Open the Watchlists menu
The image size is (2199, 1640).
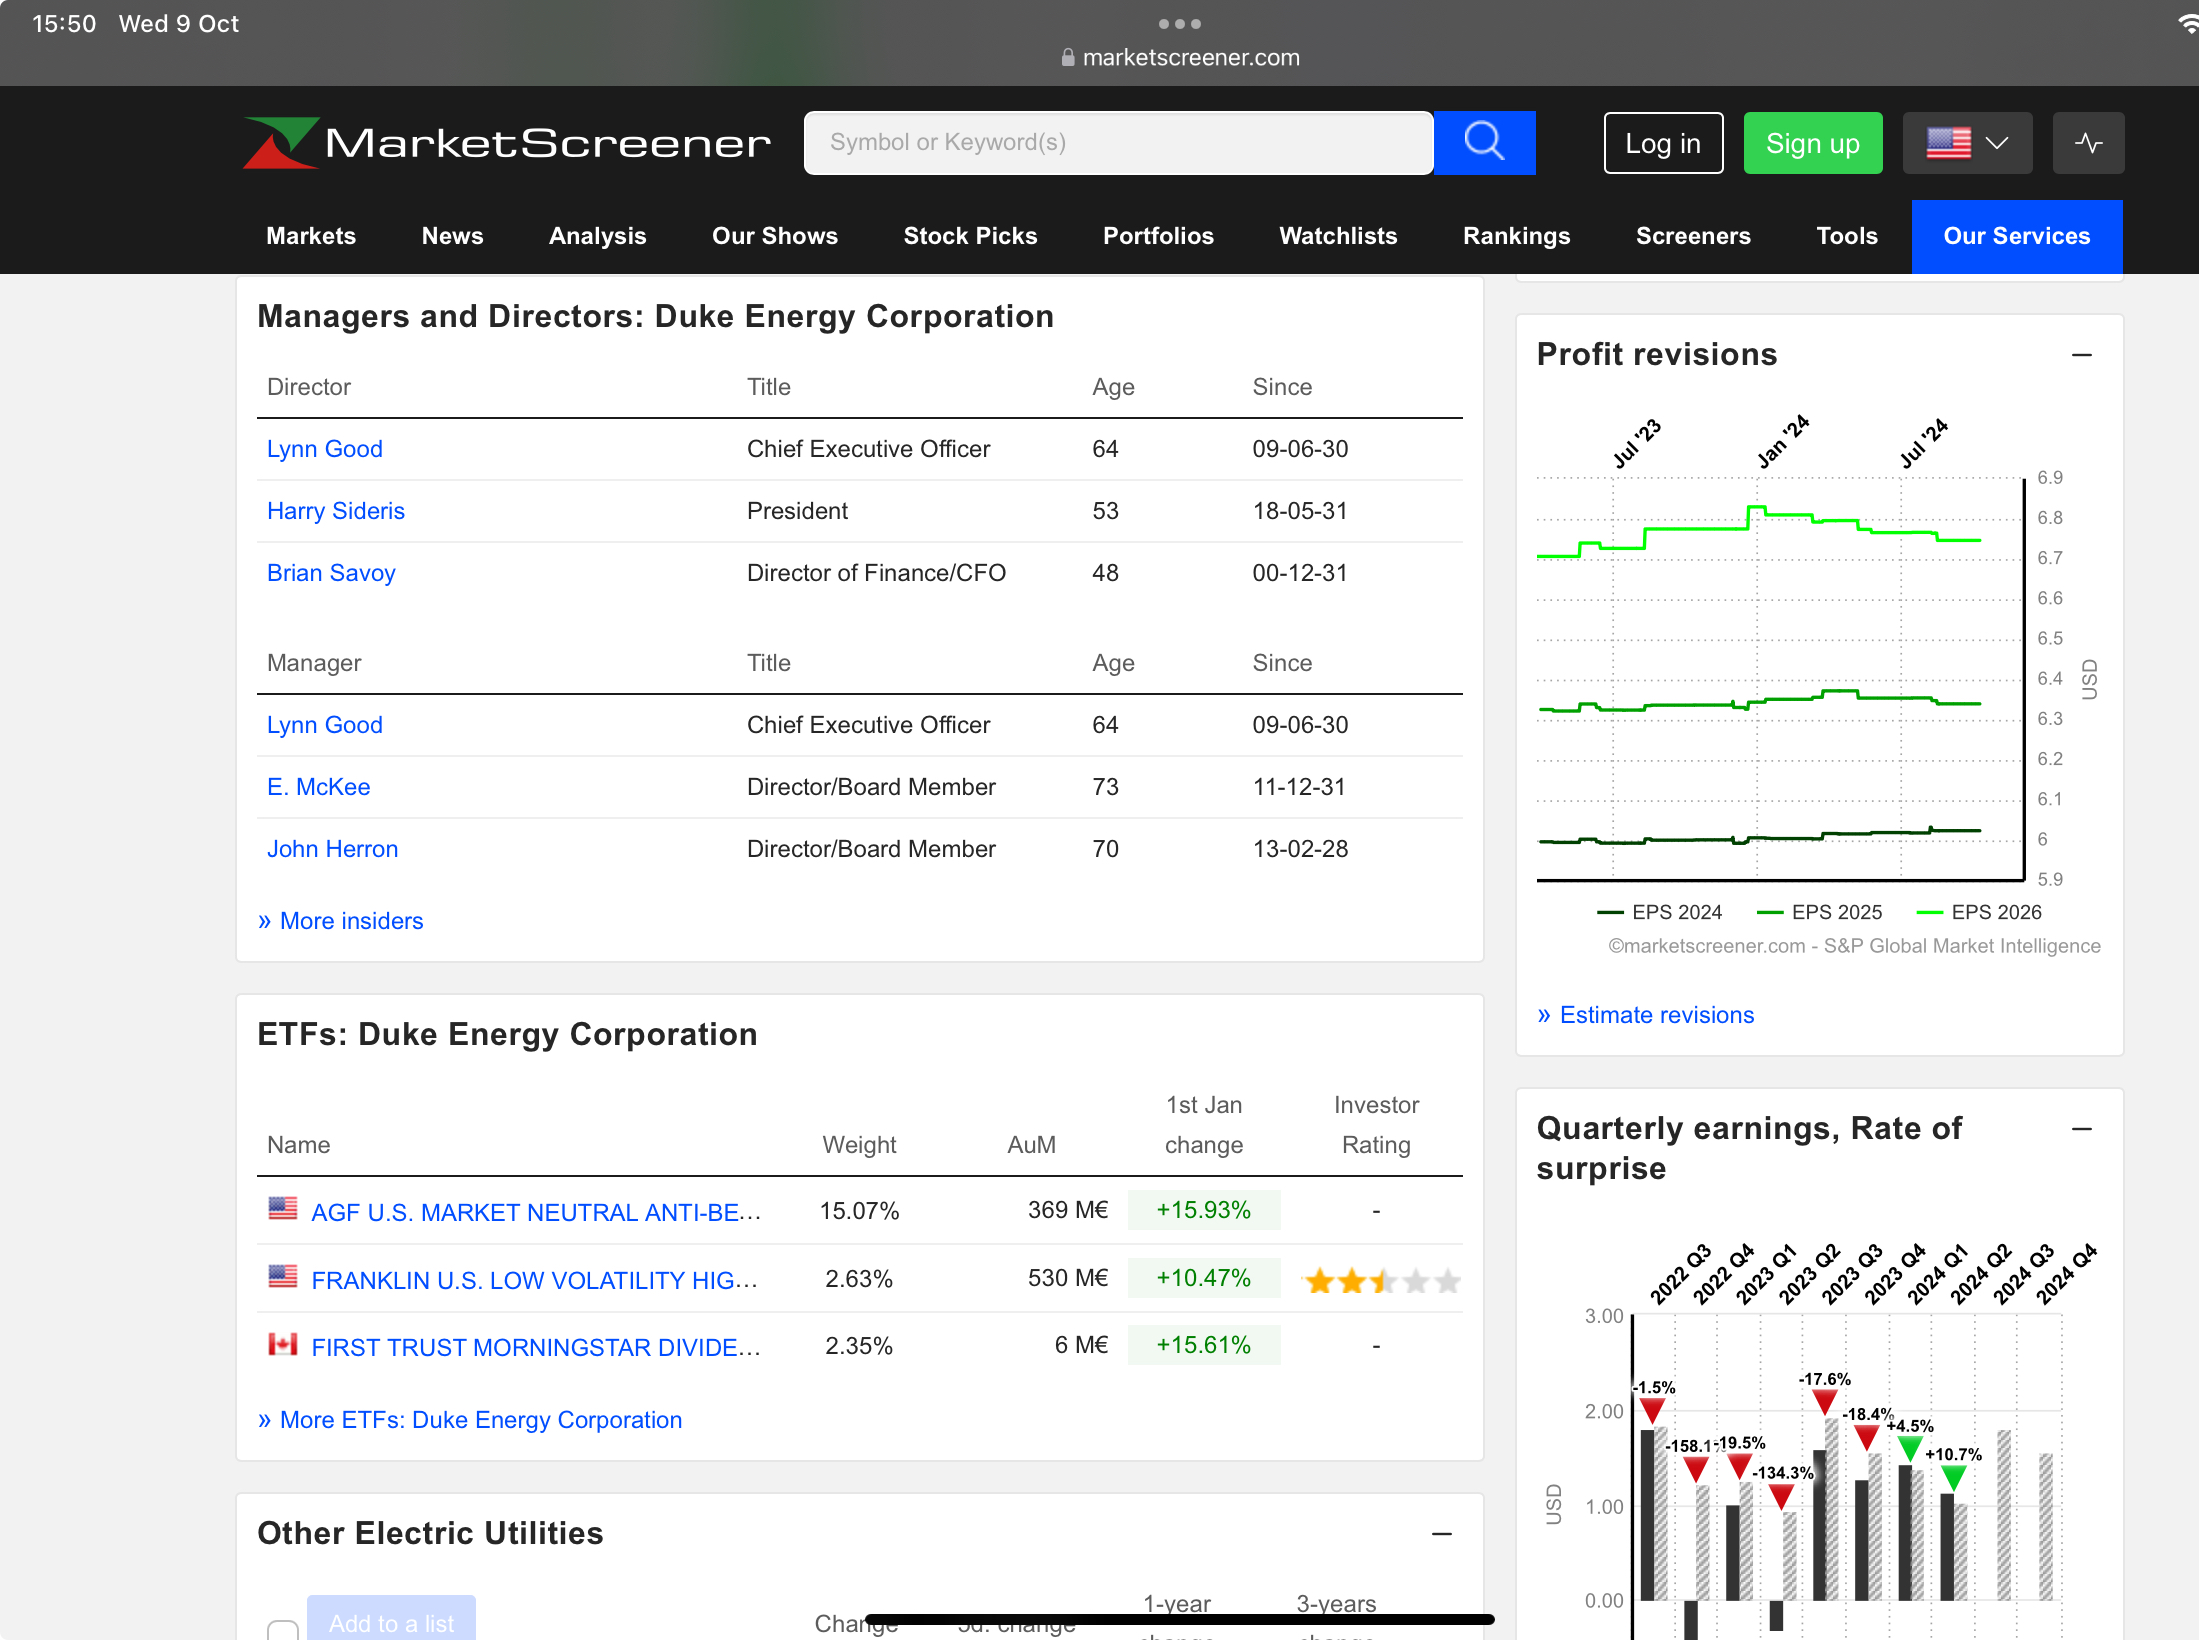(x=1338, y=236)
